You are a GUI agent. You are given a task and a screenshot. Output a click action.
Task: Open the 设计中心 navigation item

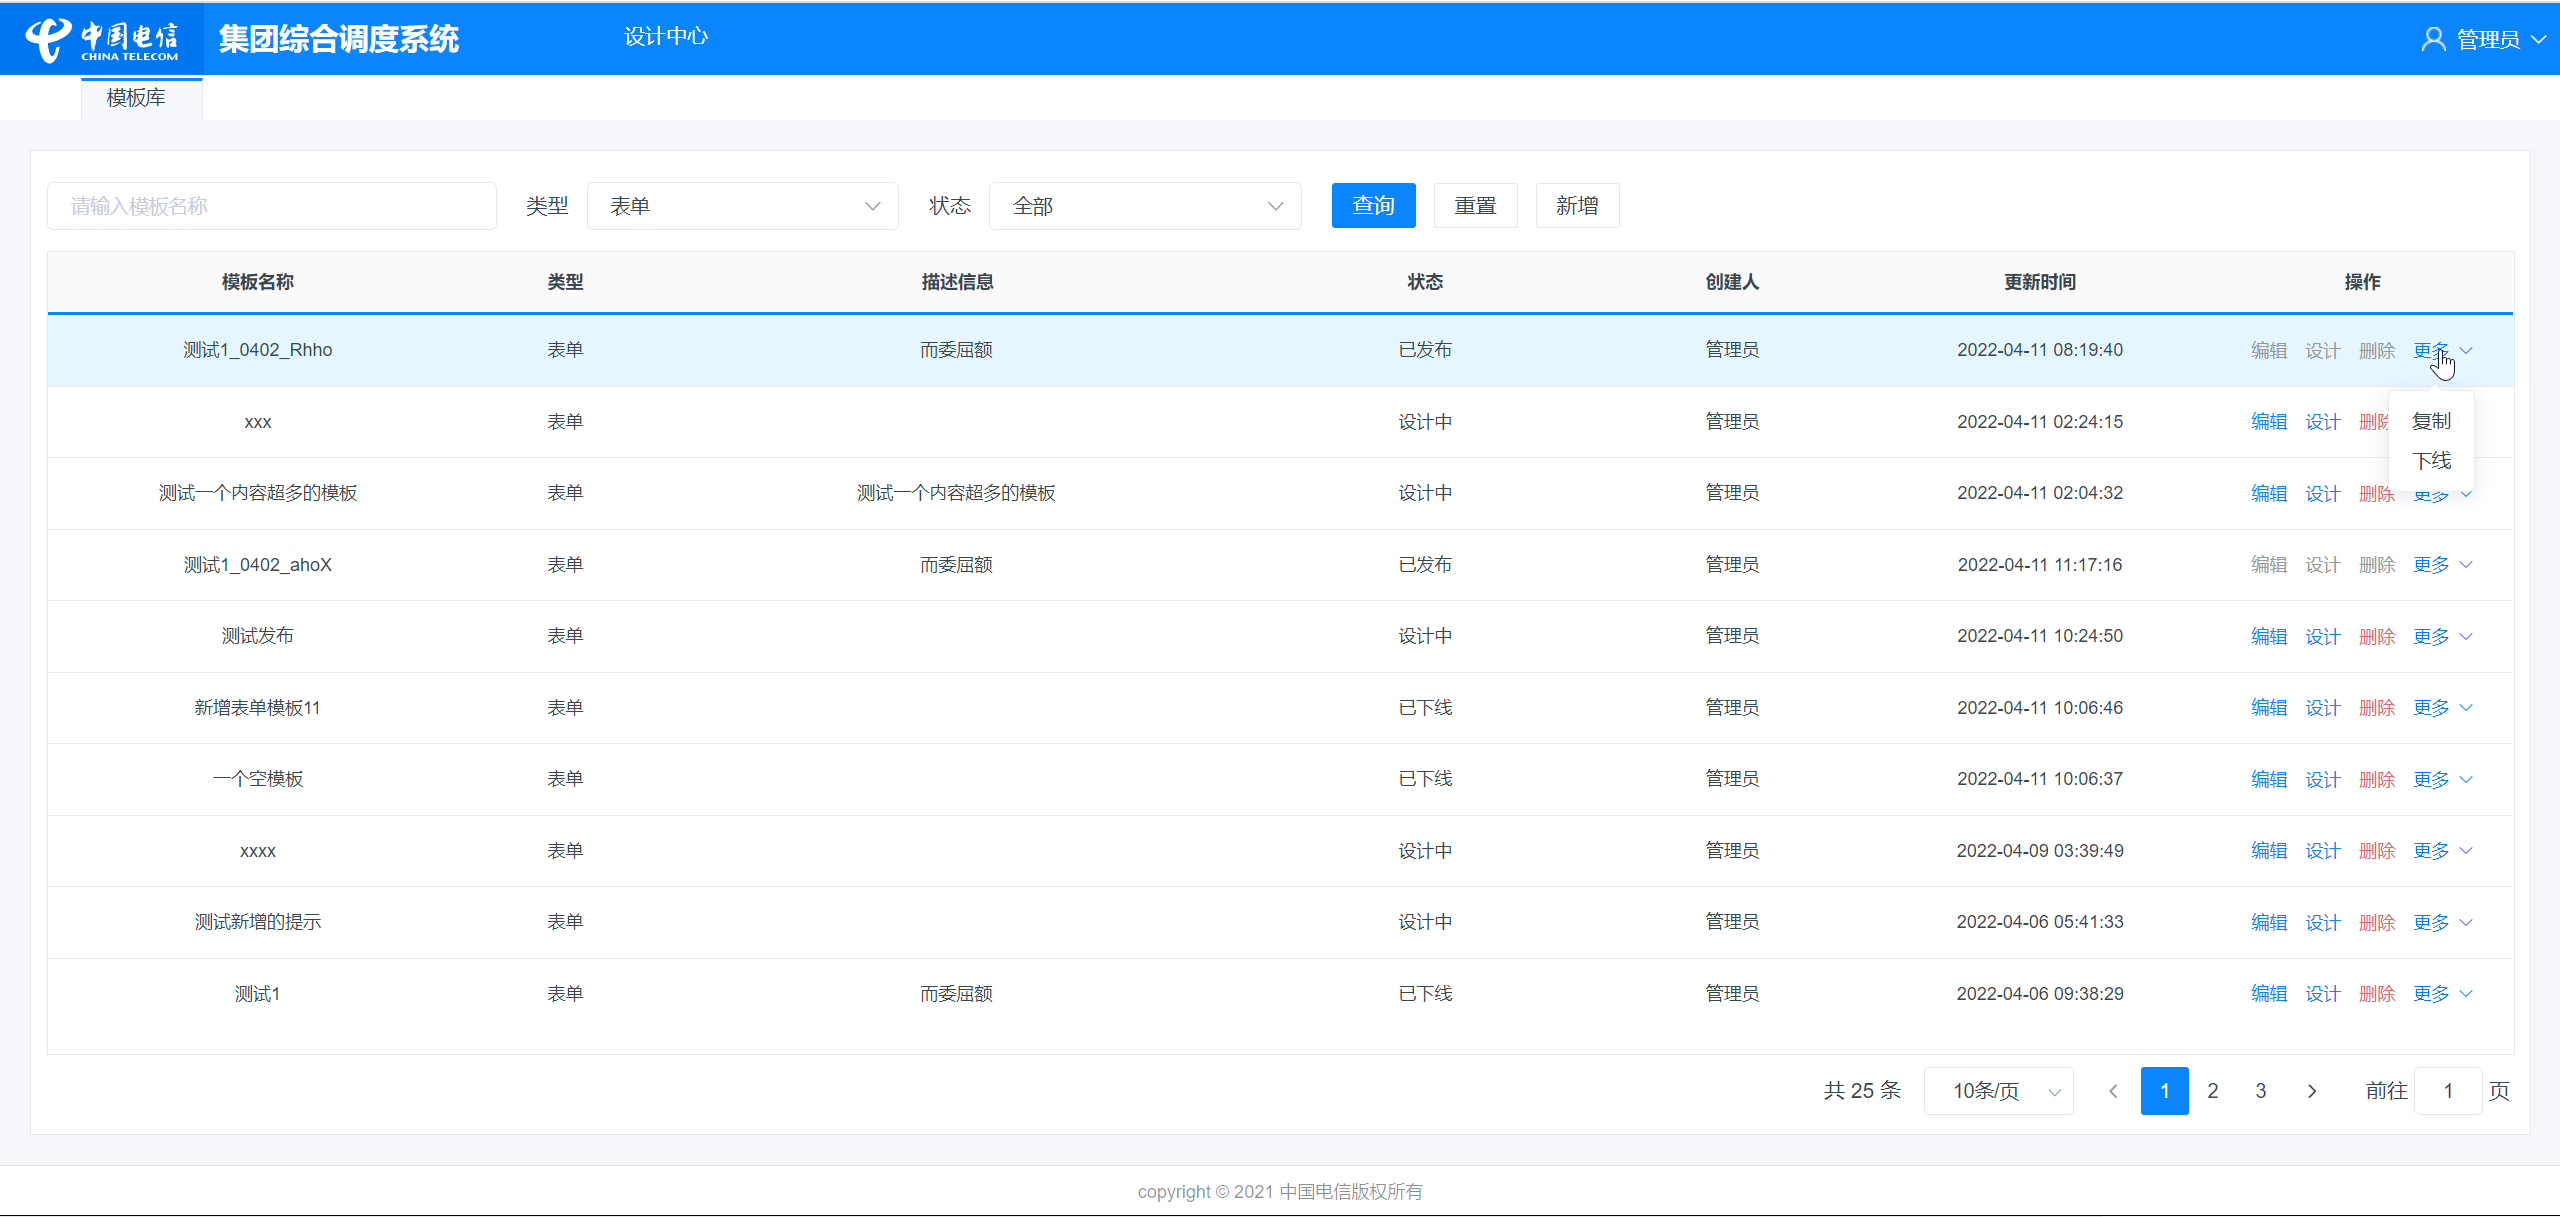(665, 37)
